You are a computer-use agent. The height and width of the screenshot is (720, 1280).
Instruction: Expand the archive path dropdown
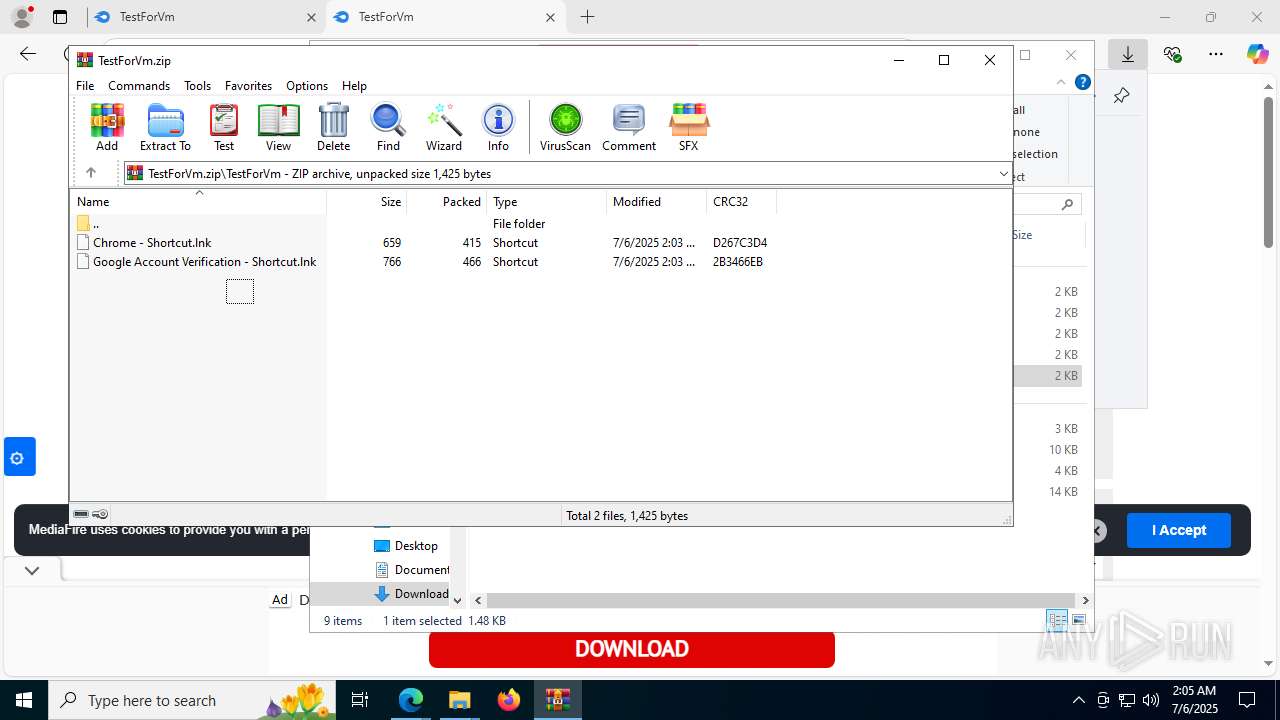1003,174
